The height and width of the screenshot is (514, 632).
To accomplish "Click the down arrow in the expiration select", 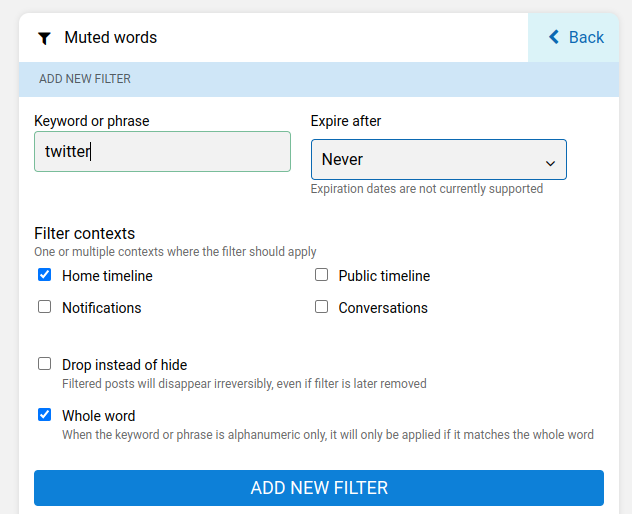I will pos(549,162).
